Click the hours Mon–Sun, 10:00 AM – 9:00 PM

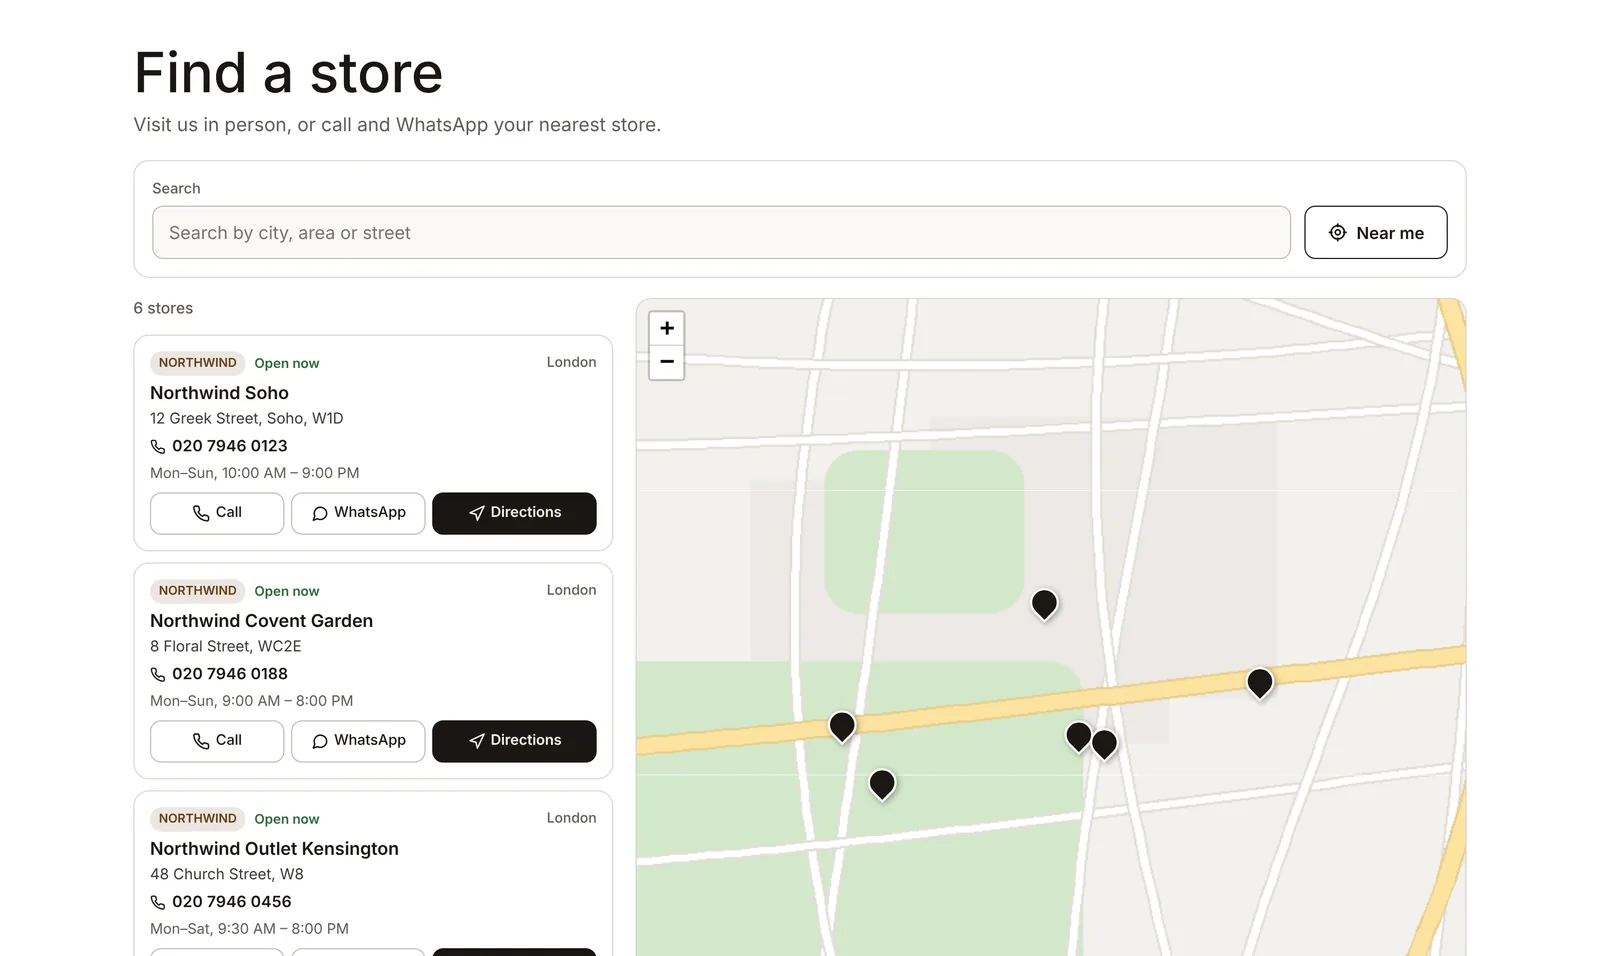pos(254,473)
